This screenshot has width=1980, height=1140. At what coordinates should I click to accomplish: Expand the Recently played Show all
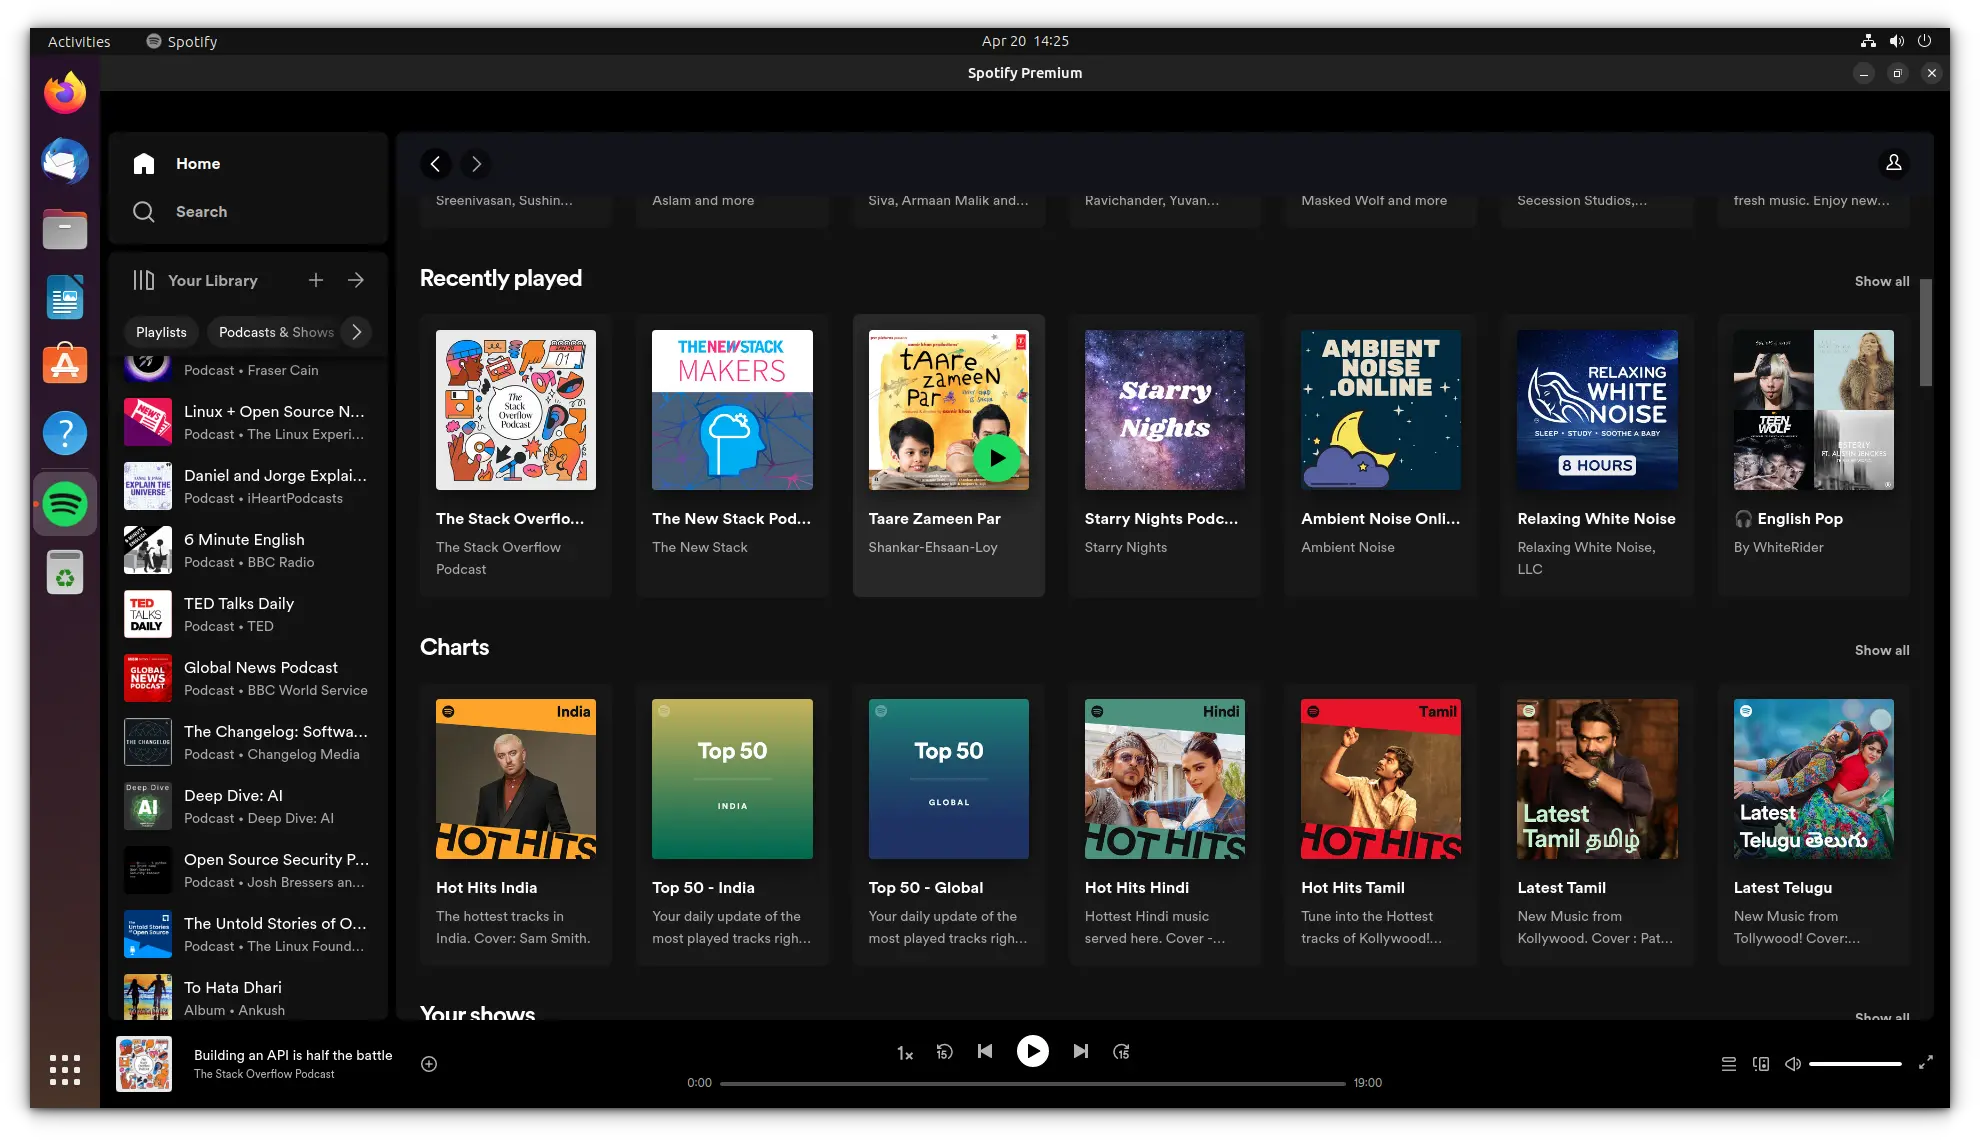pos(1882,280)
